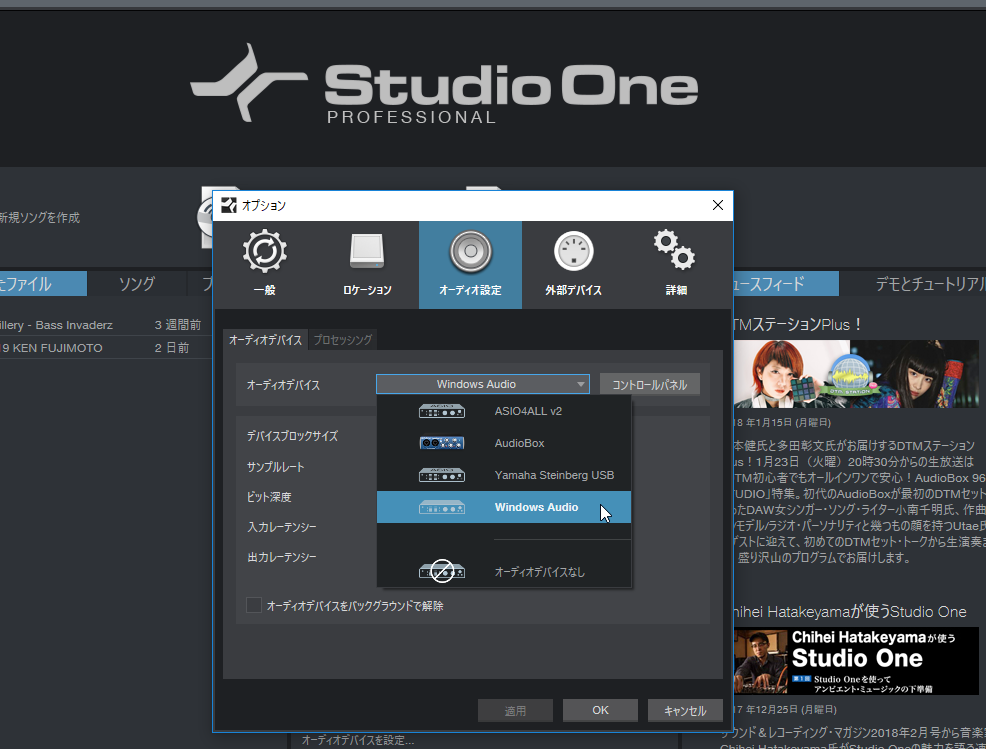The width and height of the screenshot is (986, 749).
Task: Select the Audio Setup (オーディオ設定) section
Action: [470, 265]
